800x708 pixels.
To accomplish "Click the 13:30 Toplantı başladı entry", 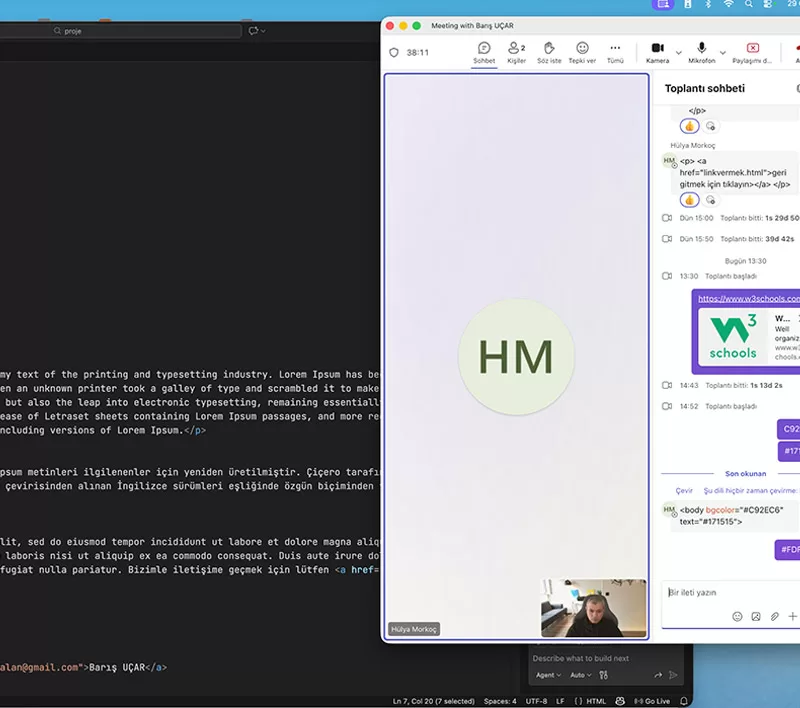I will tap(709, 276).
